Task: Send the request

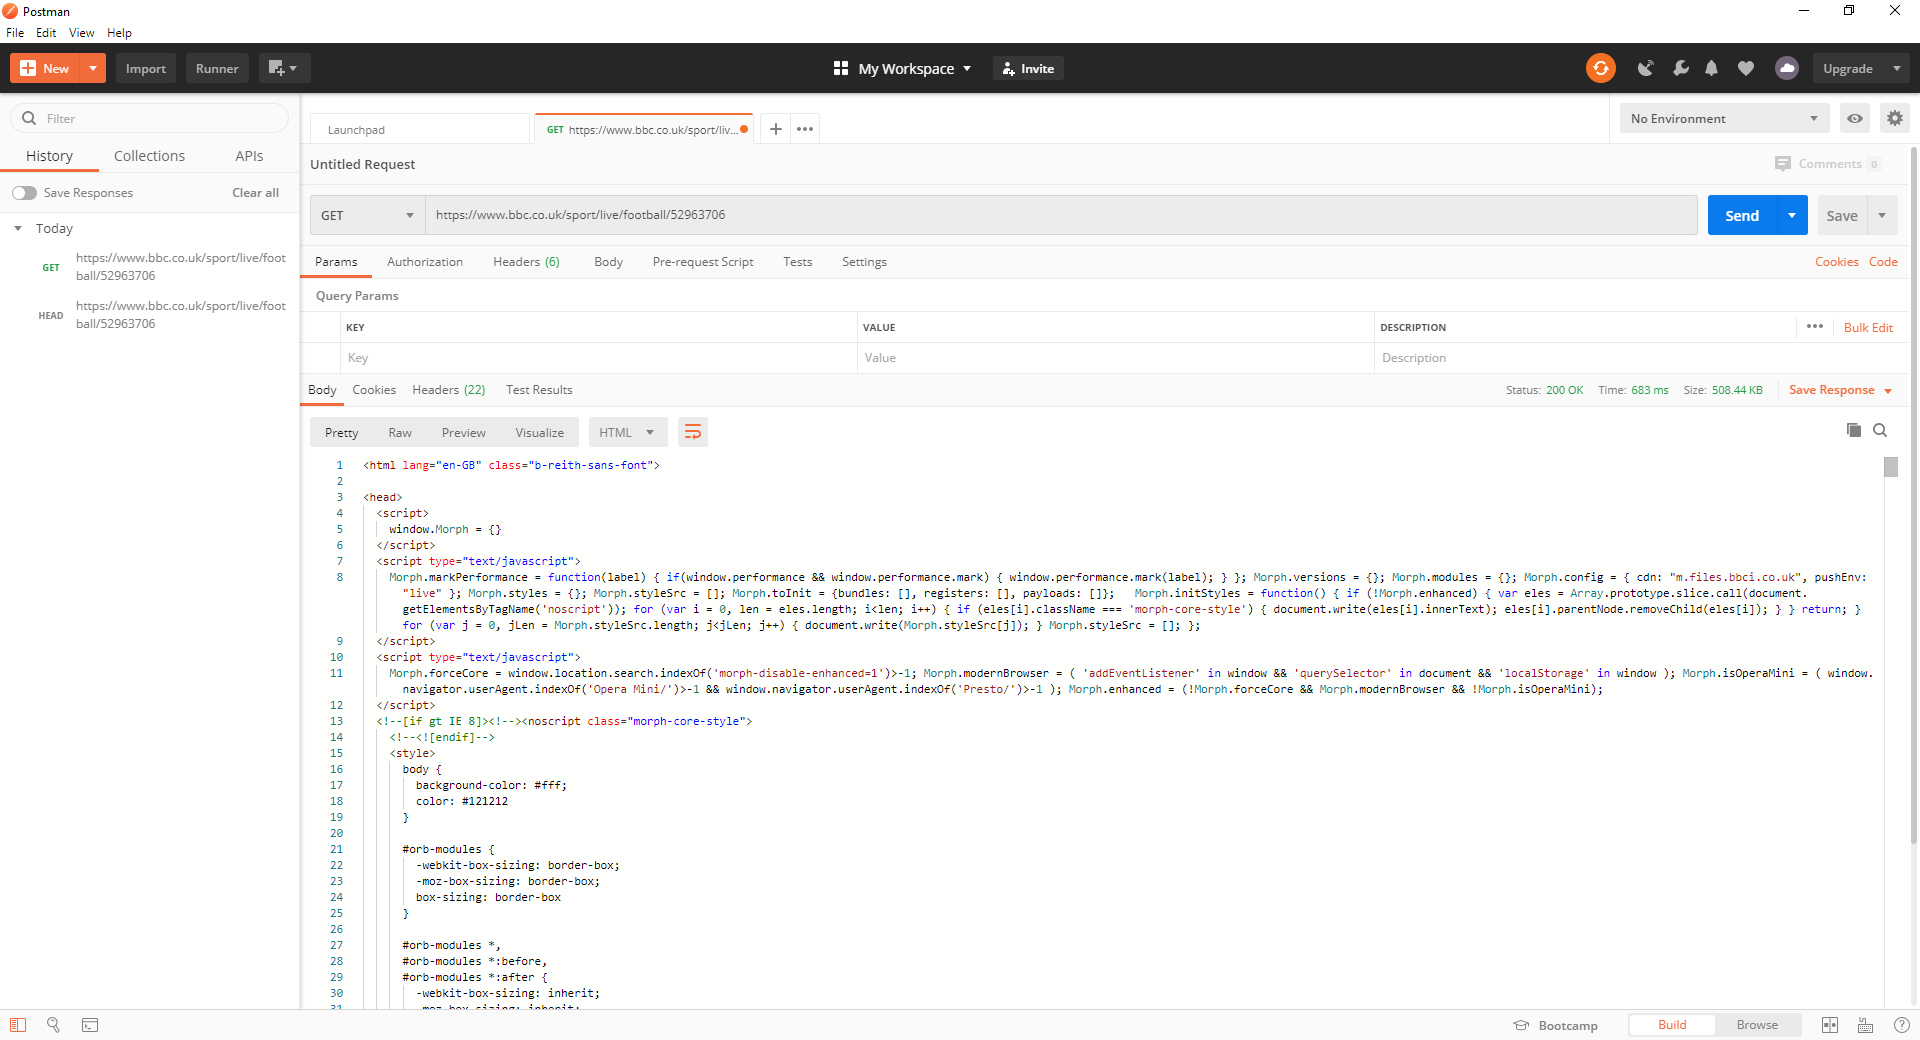Action: click(1742, 215)
